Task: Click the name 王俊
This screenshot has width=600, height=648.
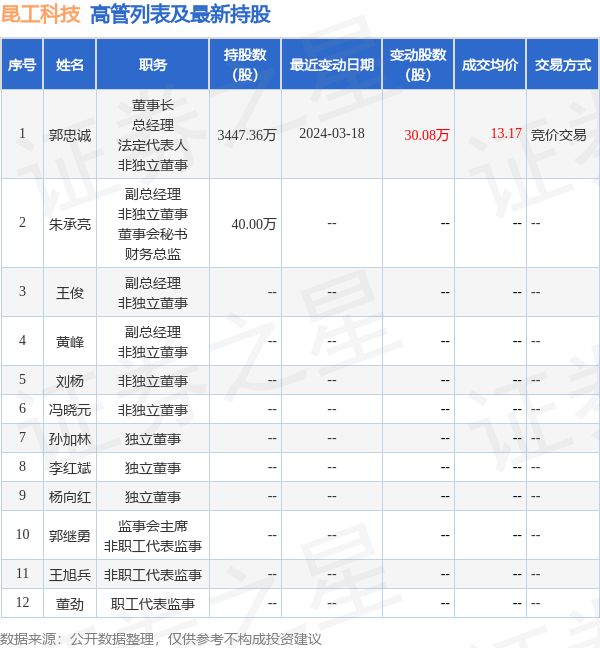Action: 70,293
